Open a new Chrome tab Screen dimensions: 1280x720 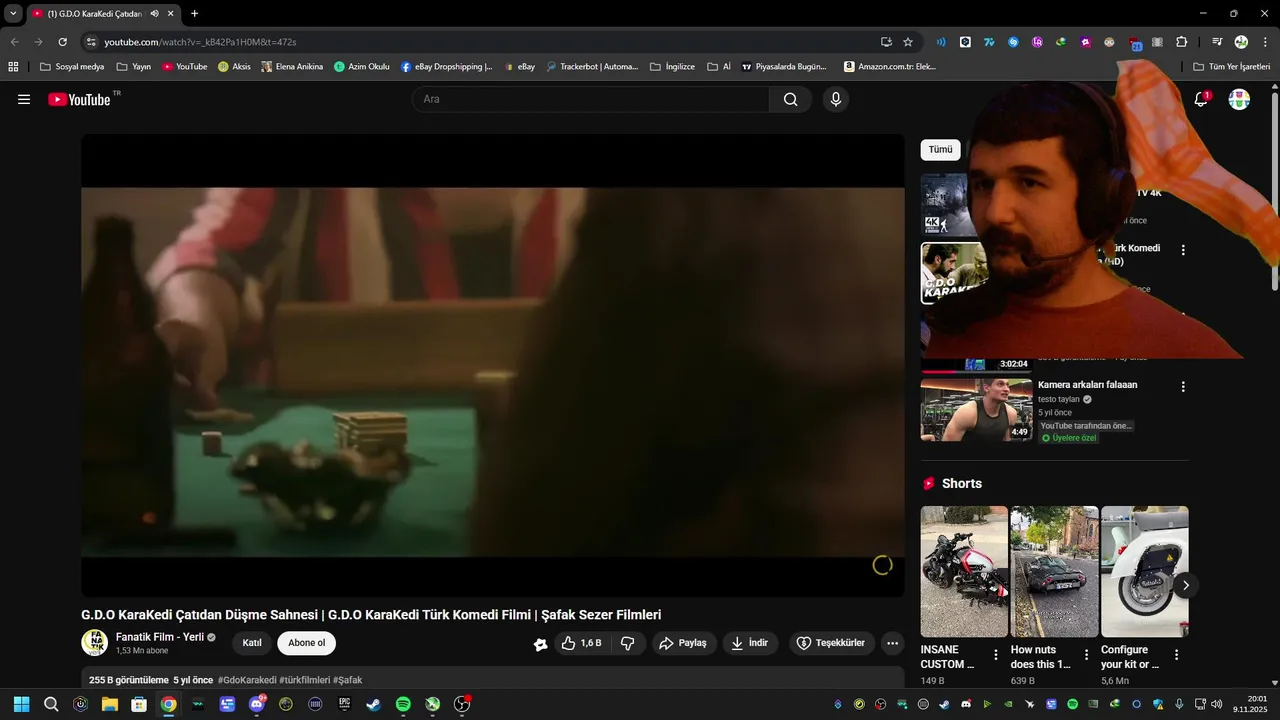coord(194,13)
